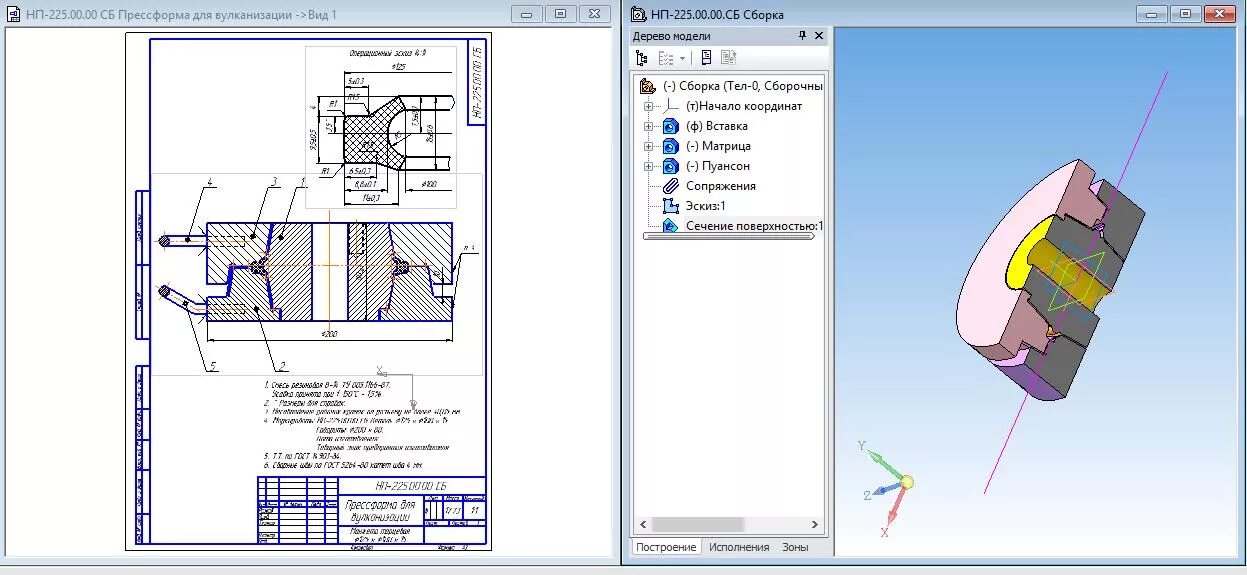
Task: Minimize the НП-225.00.00.СБ Сборка window
Action: pos(1152,14)
